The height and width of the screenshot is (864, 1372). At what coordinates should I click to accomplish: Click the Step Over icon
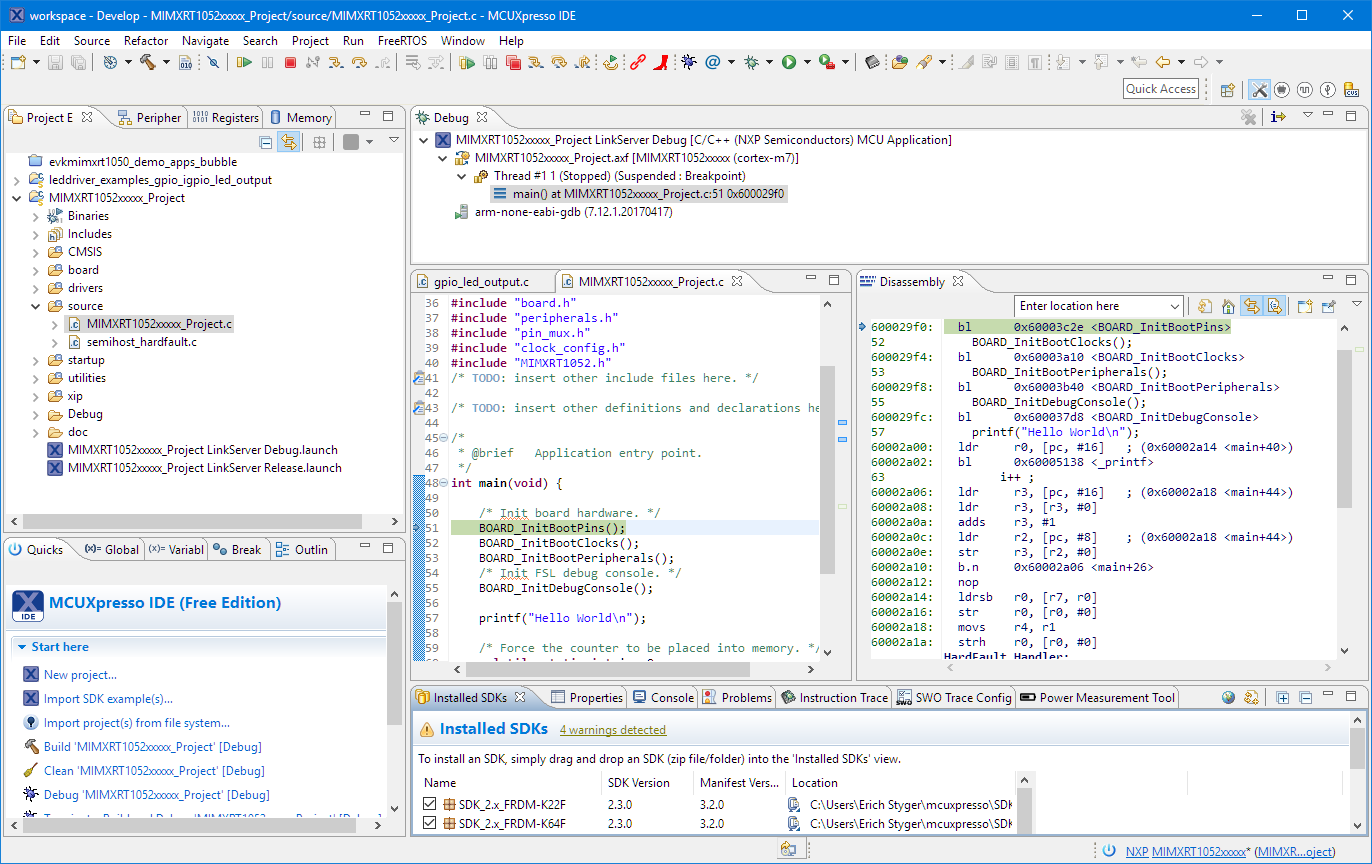[x=359, y=62]
